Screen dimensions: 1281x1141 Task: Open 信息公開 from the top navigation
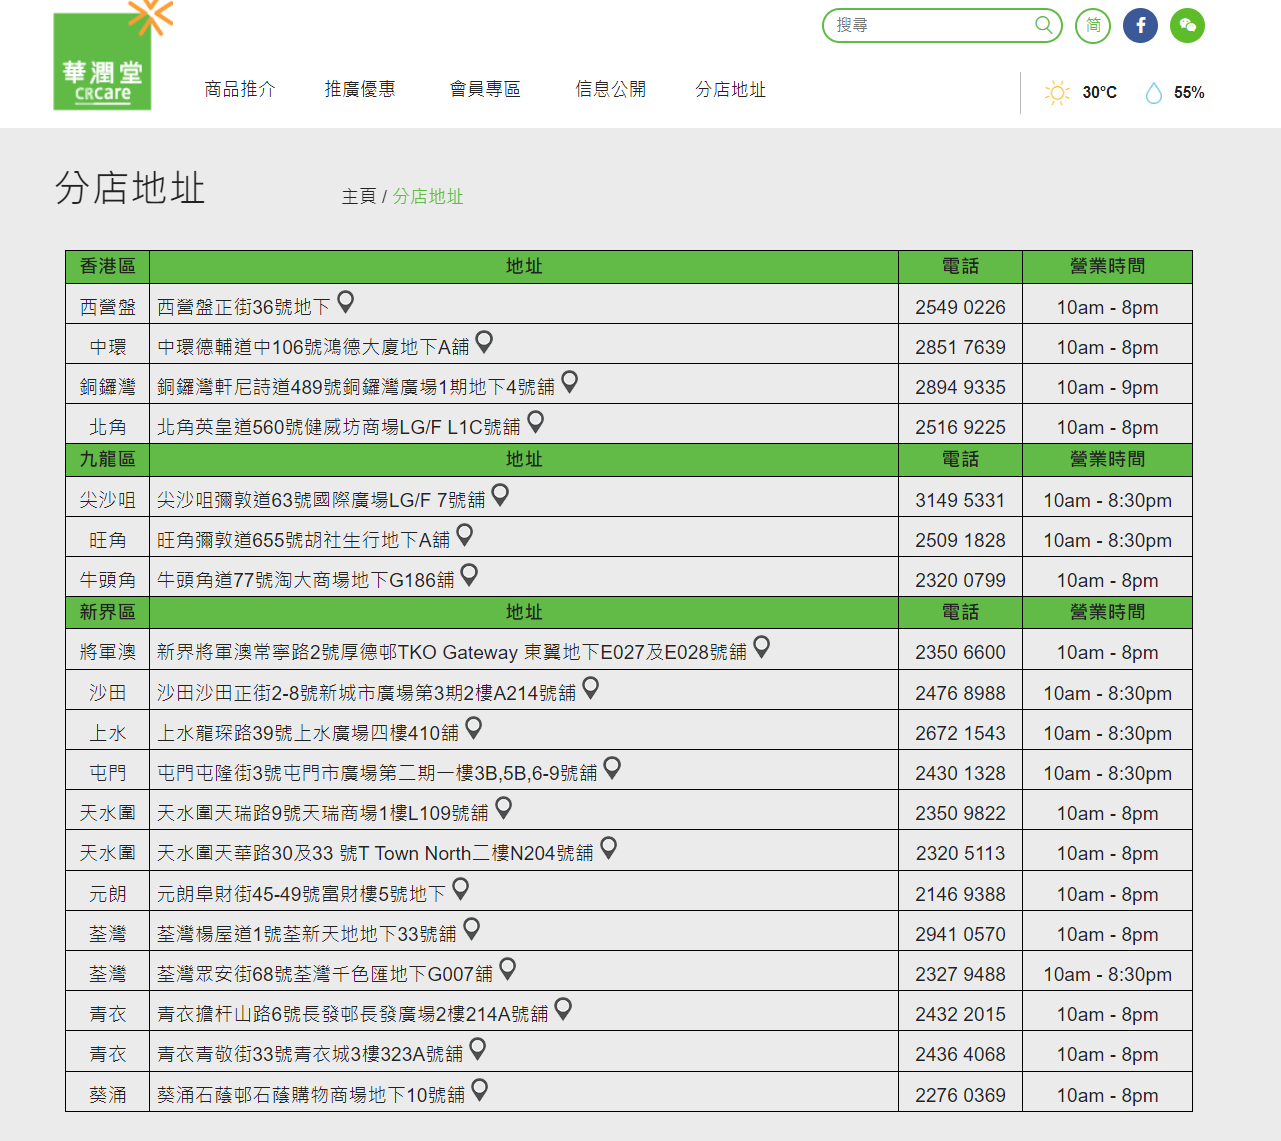click(610, 90)
